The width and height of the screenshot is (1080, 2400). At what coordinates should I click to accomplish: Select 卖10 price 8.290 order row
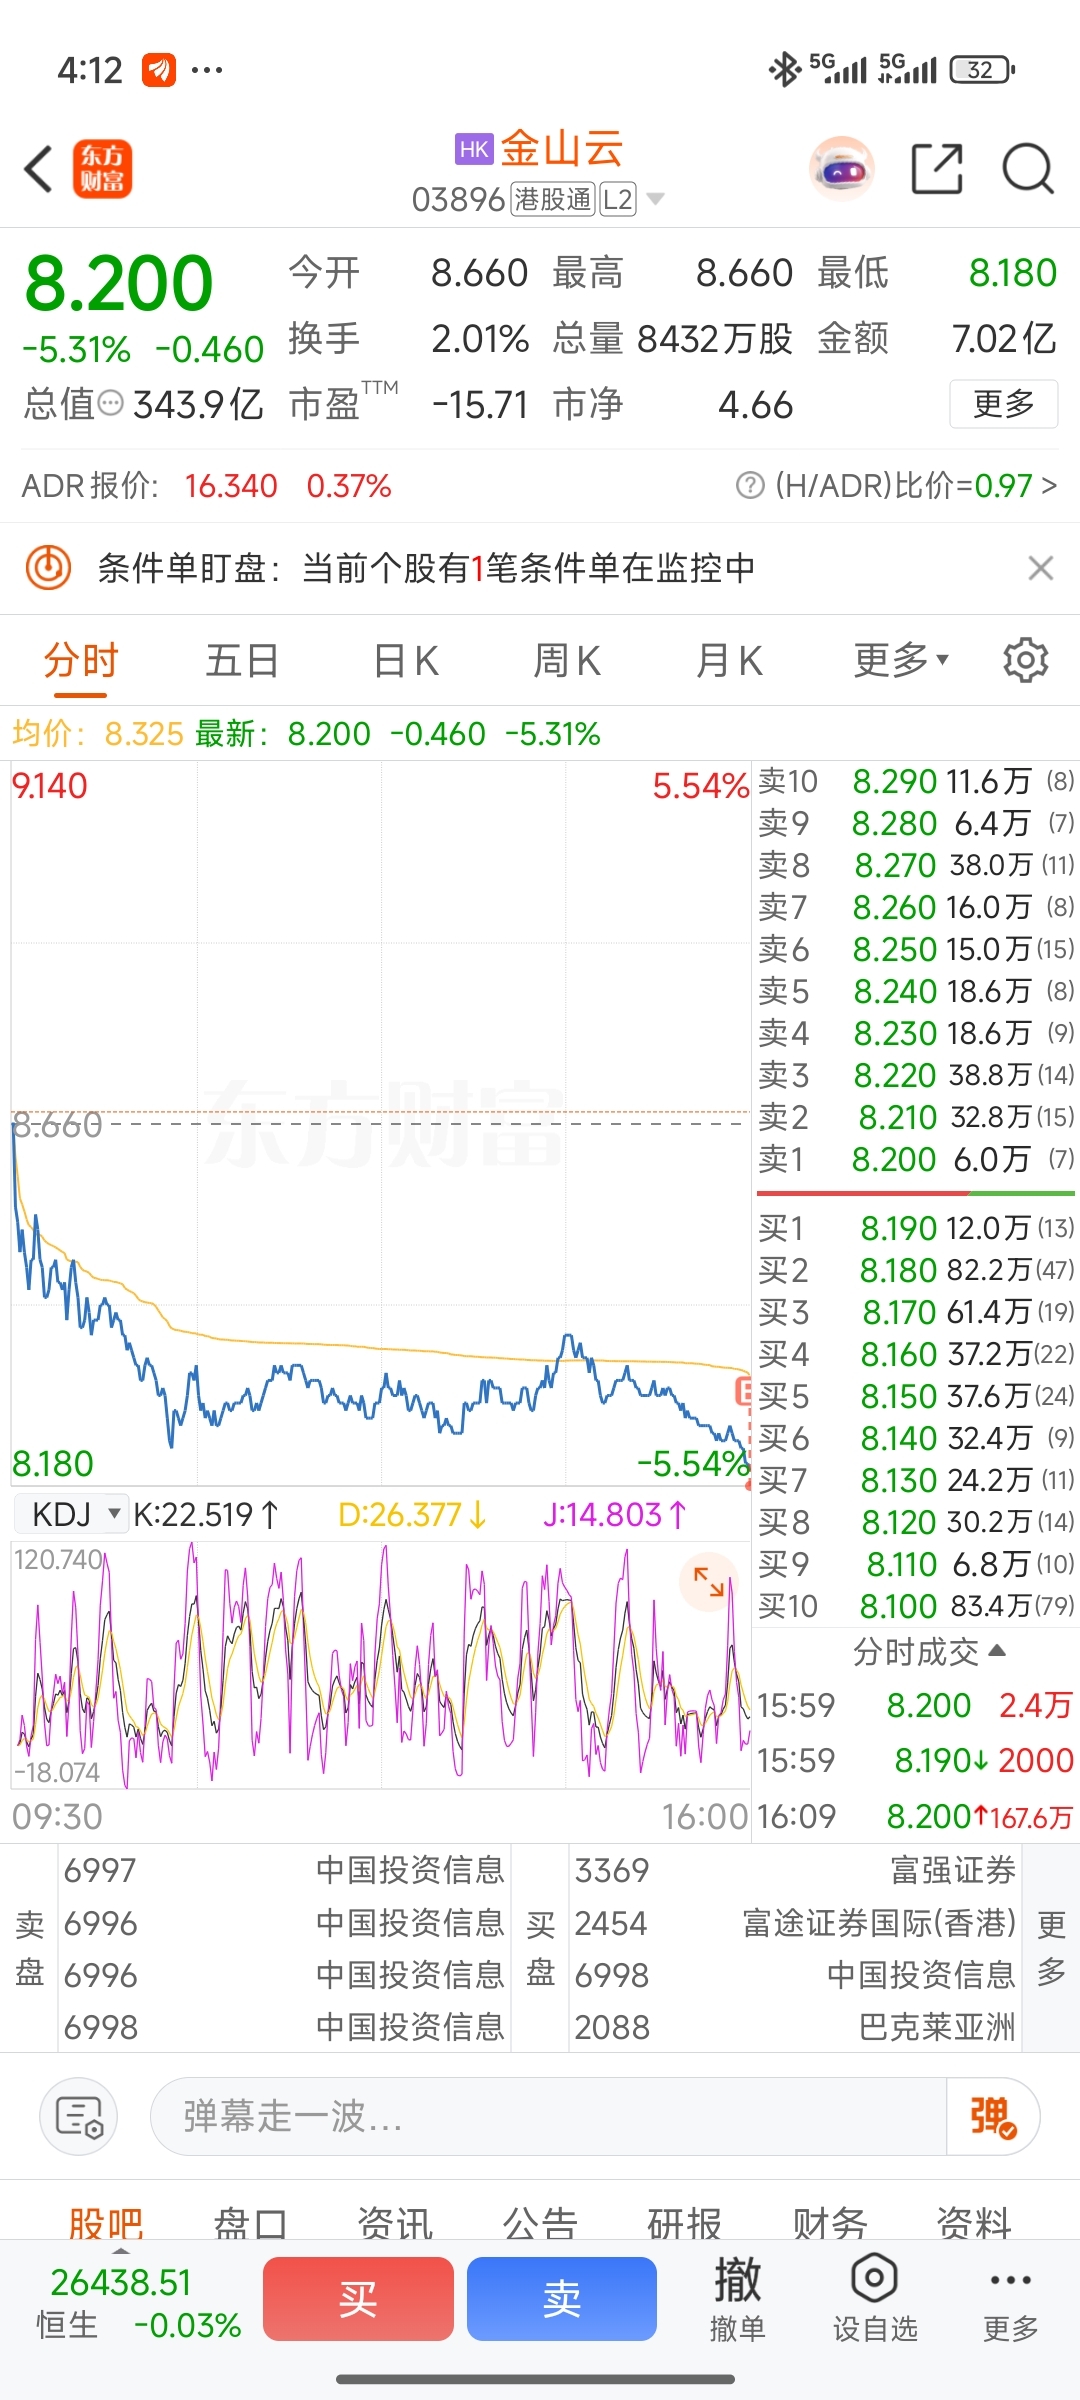point(915,781)
